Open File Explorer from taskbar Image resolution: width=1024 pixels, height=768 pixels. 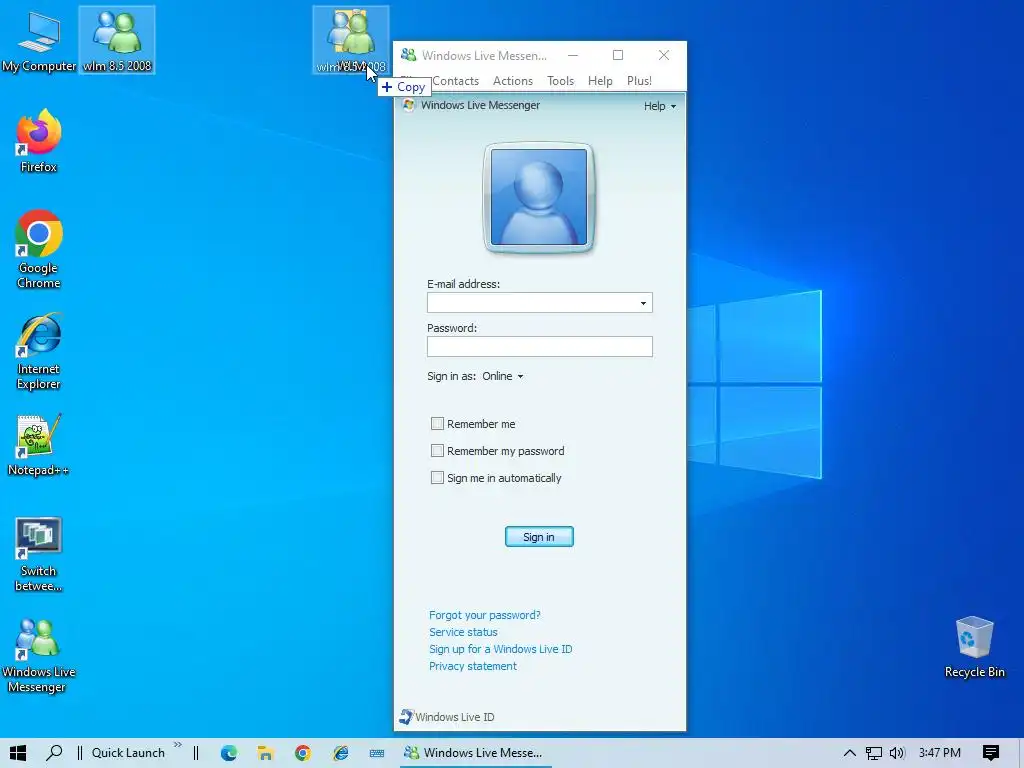point(265,753)
